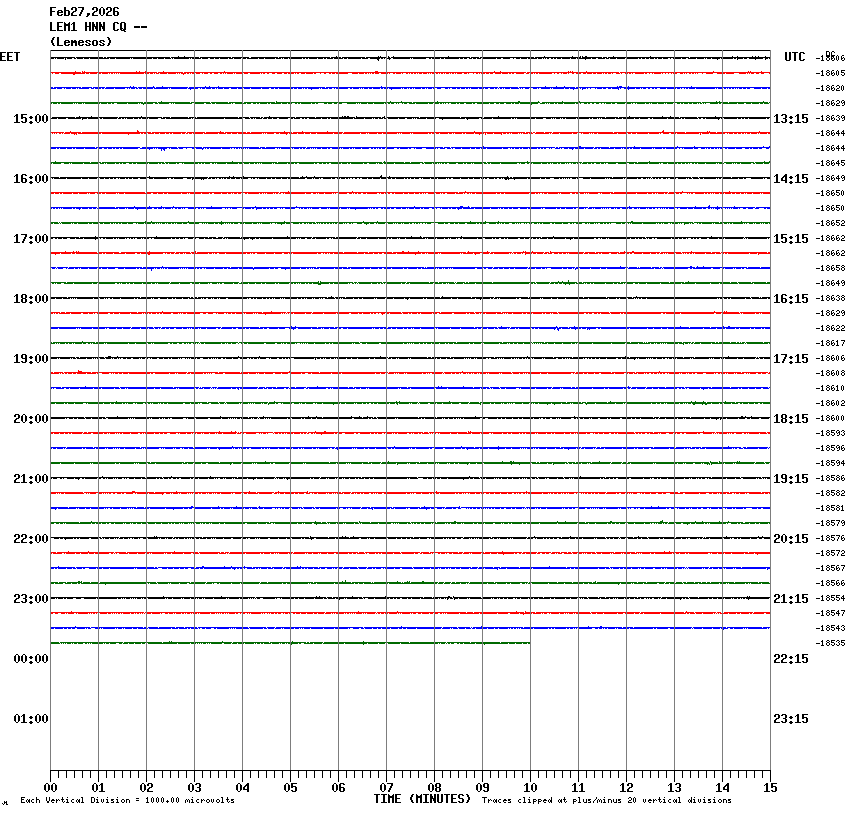Select the 23:15 UTC time label
Screen dimensions: 850x814
tap(791, 719)
